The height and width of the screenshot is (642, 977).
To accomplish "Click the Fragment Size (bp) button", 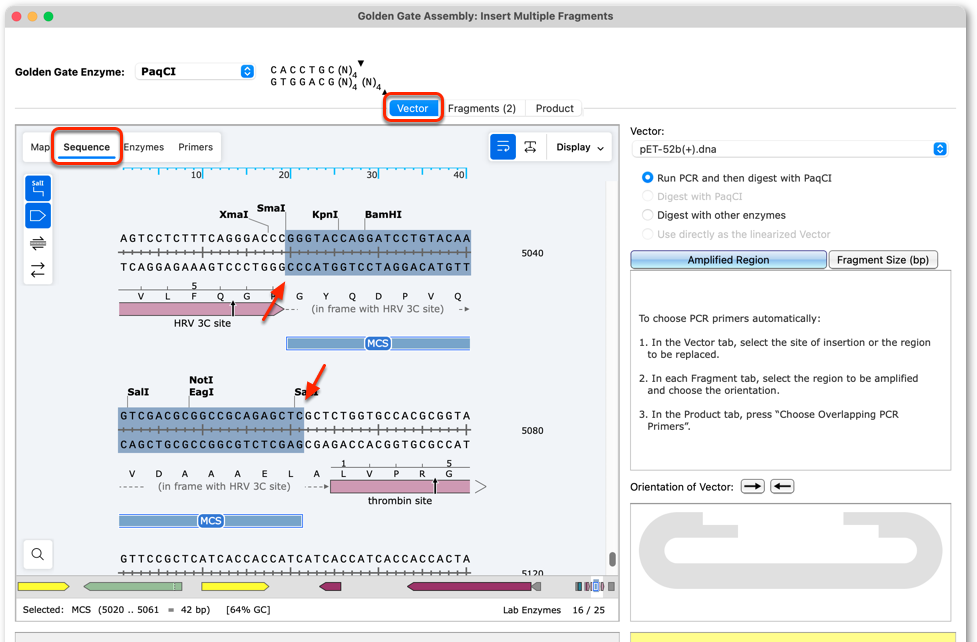I will (883, 260).
